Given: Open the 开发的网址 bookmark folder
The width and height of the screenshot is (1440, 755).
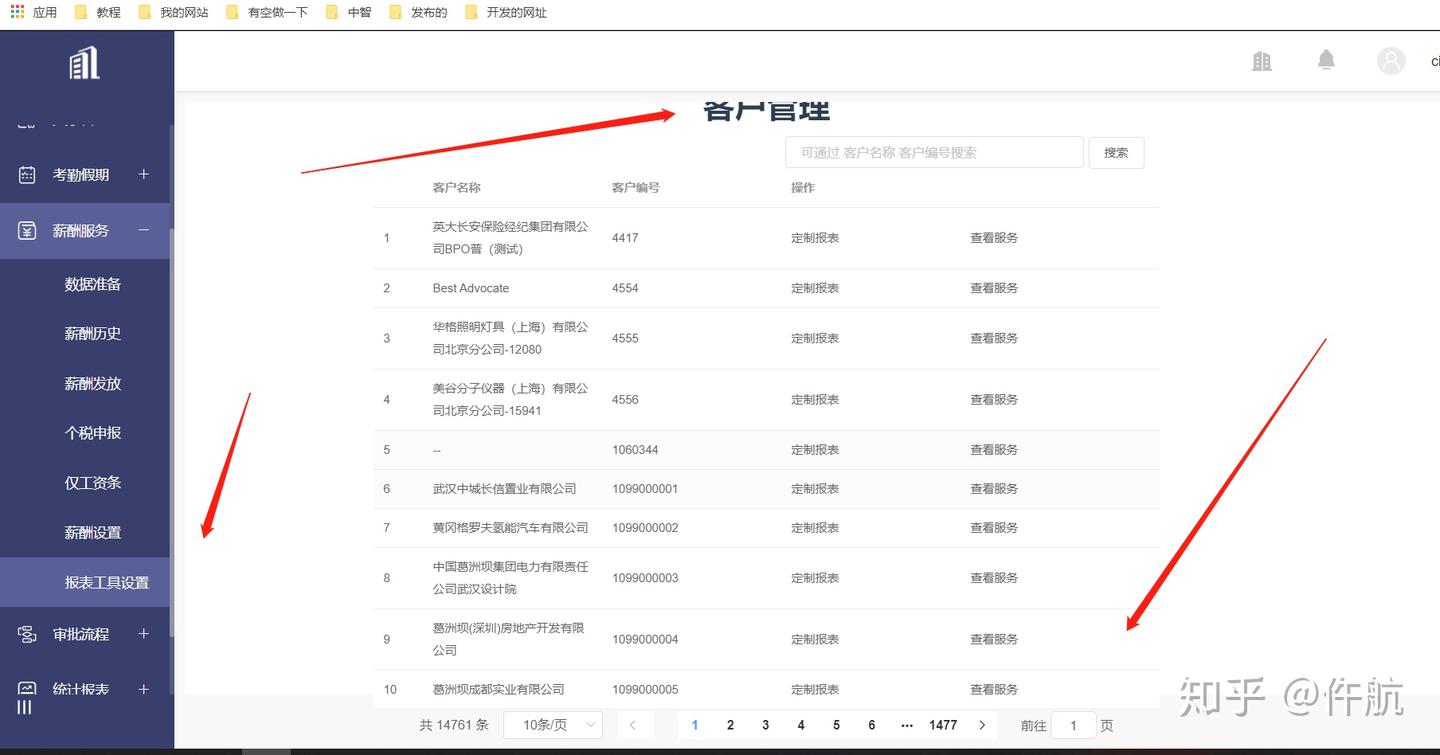Looking at the screenshot, I should pos(505,12).
